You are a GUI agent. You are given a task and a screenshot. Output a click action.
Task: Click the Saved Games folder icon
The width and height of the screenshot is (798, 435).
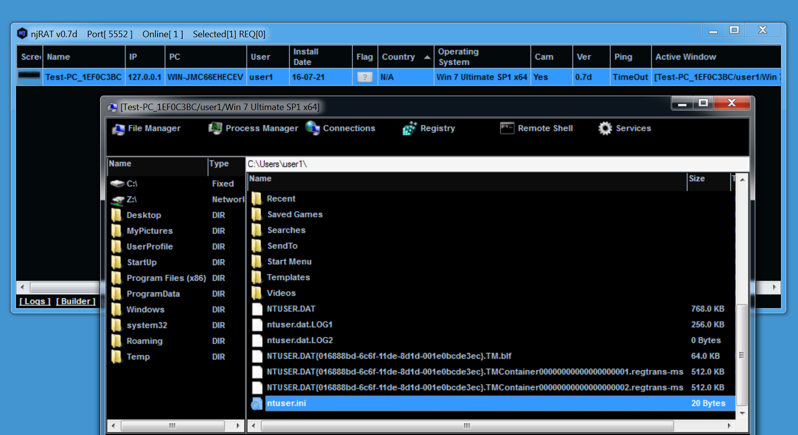[257, 215]
